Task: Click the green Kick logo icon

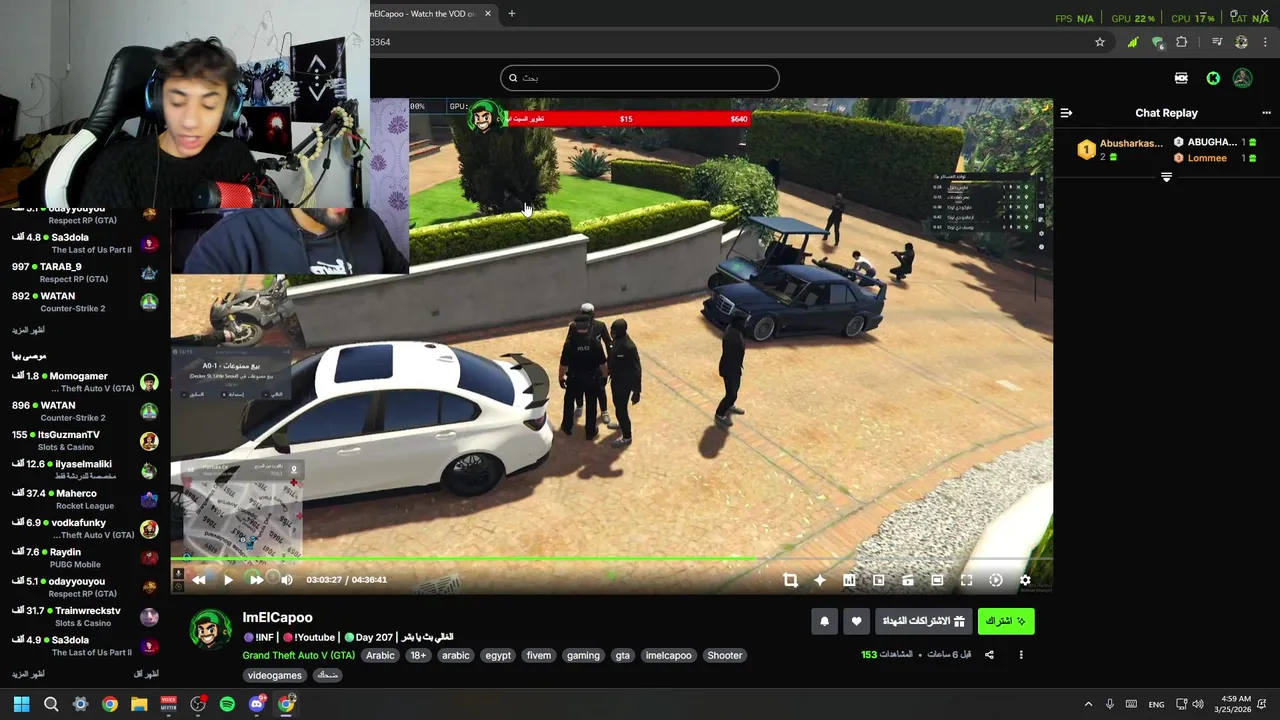Action: tap(1213, 78)
